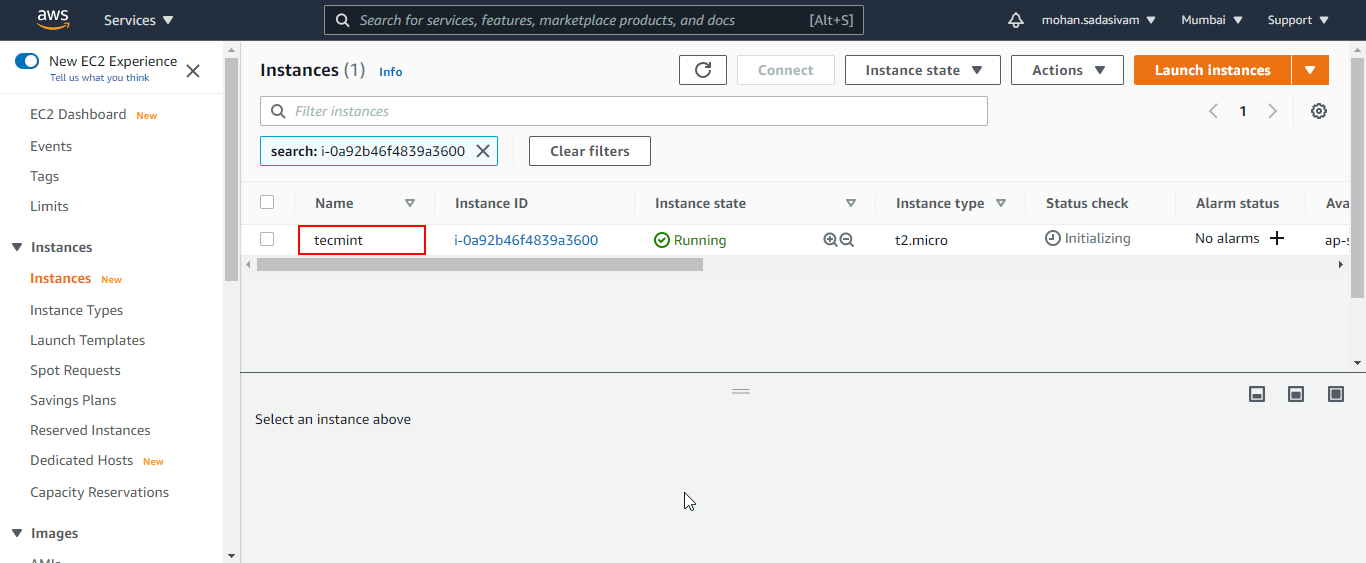
Task: Click the Instance ID column header
Action: tap(491, 203)
